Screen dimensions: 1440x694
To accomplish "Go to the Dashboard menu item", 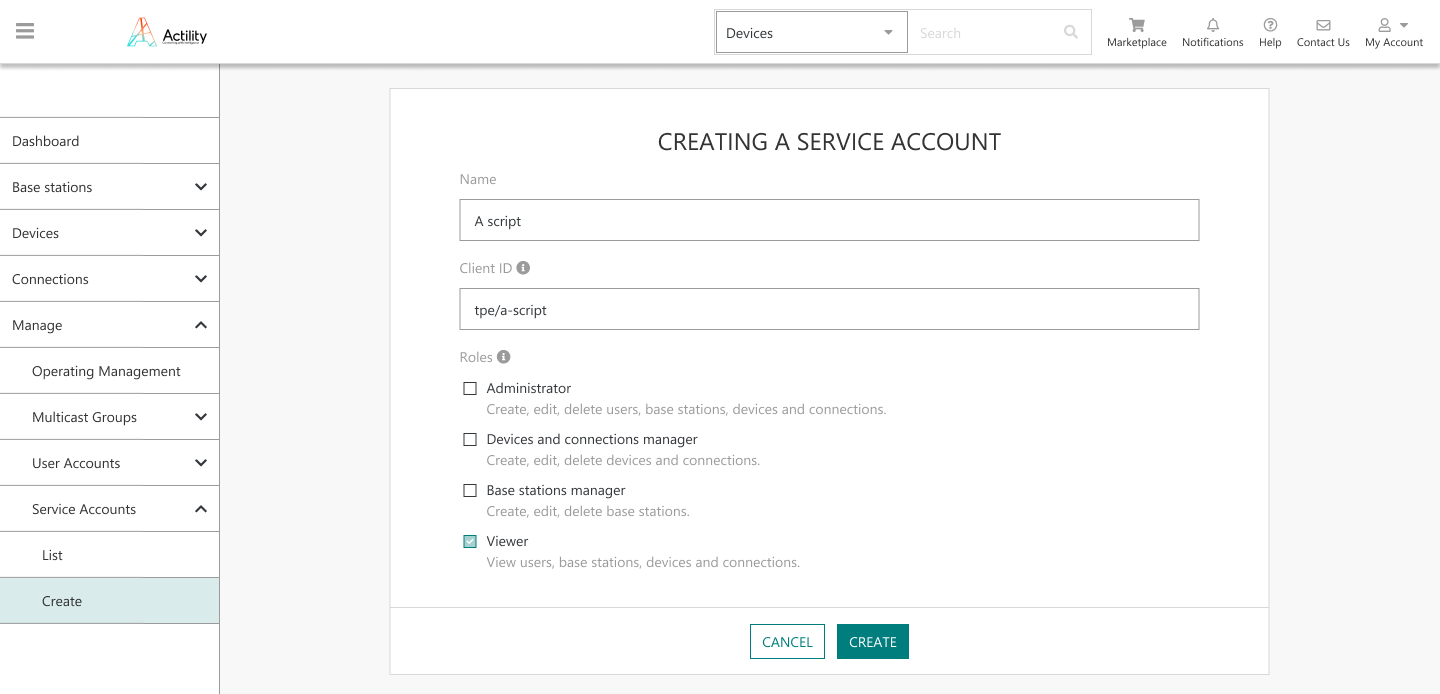I will (x=46, y=141).
